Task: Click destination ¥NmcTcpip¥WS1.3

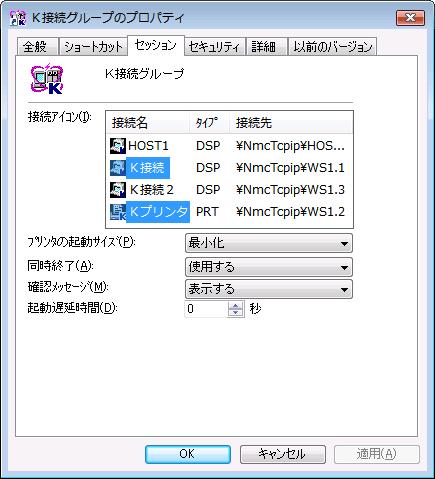Action: click(290, 190)
